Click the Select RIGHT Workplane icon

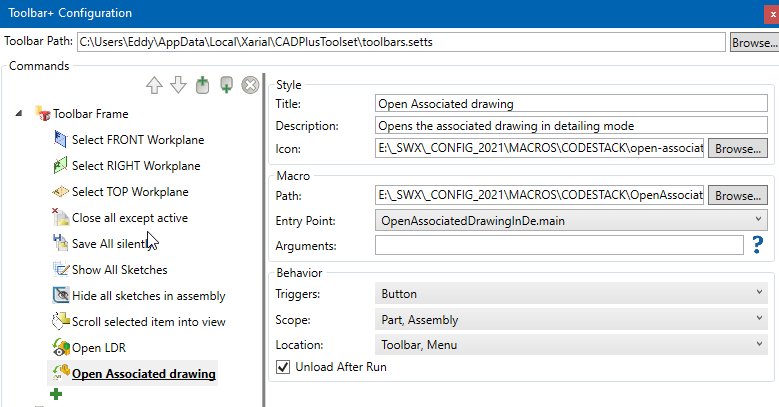60,165
